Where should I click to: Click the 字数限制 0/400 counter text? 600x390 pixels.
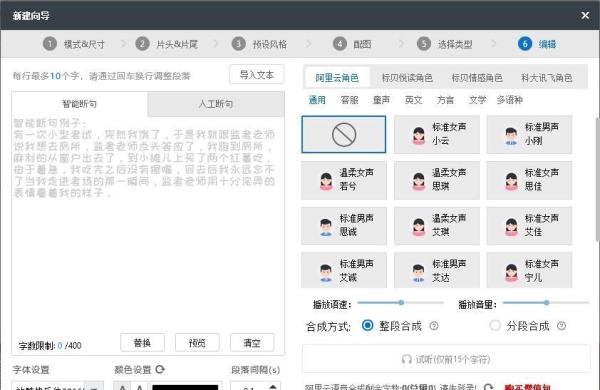50,346
